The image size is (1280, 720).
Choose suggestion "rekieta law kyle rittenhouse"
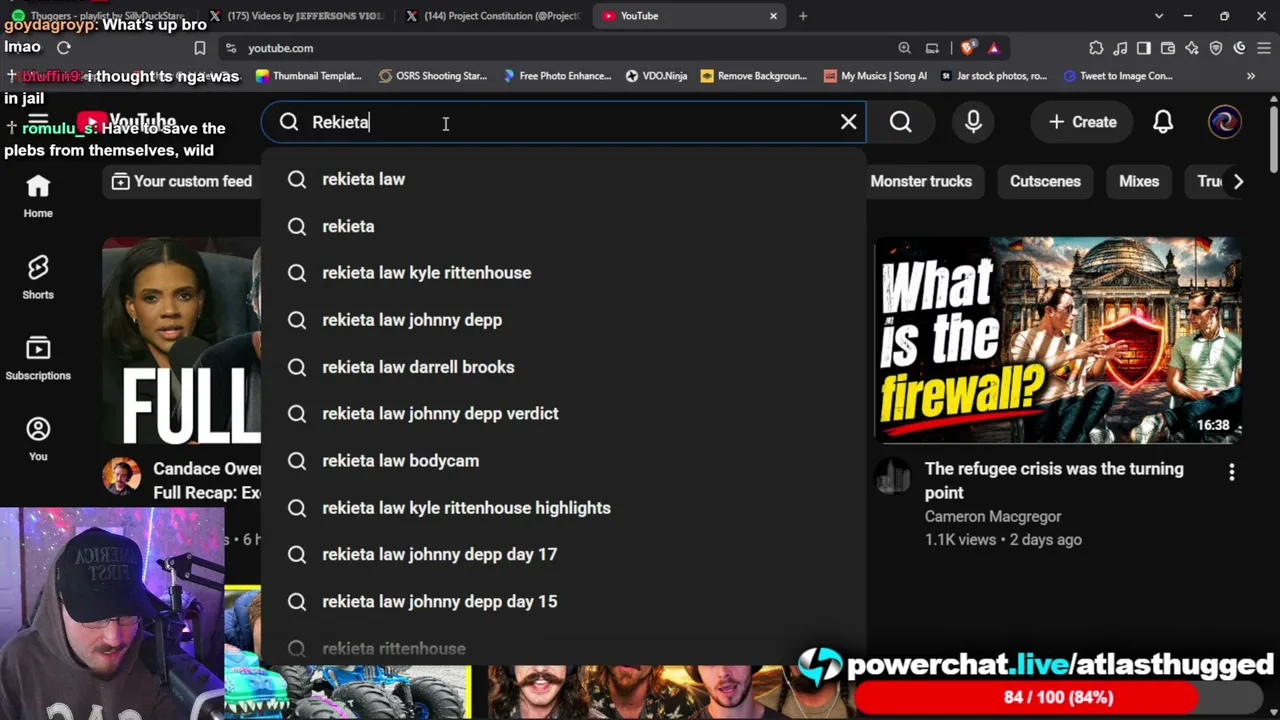(x=563, y=273)
